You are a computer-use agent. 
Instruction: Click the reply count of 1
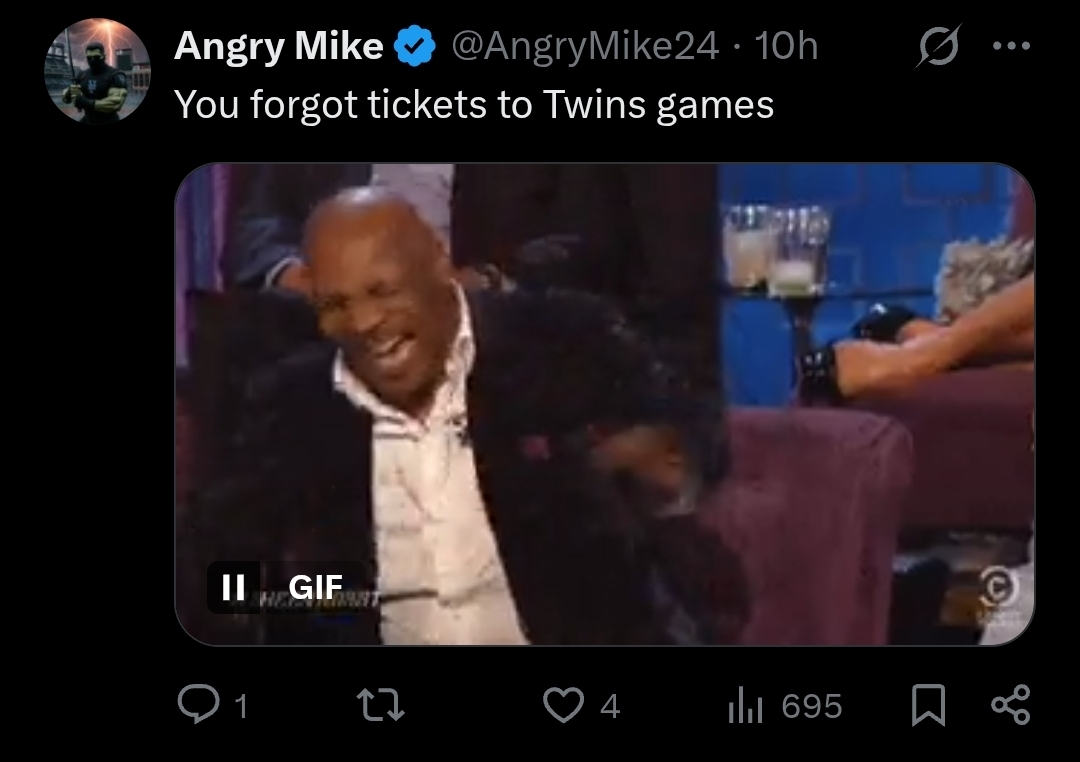pyautogui.click(x=240, y=706)
